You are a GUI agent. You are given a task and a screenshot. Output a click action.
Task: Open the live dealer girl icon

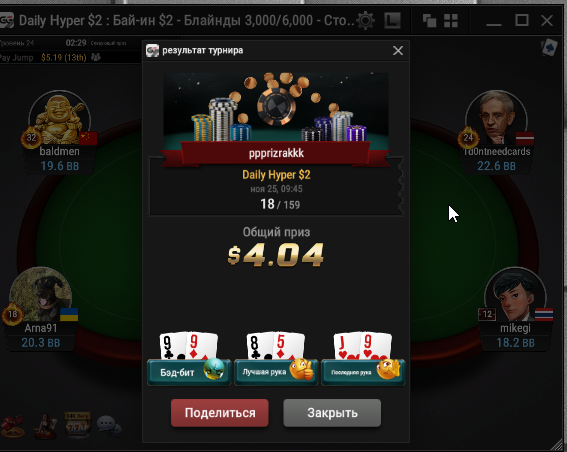[45, 426]
